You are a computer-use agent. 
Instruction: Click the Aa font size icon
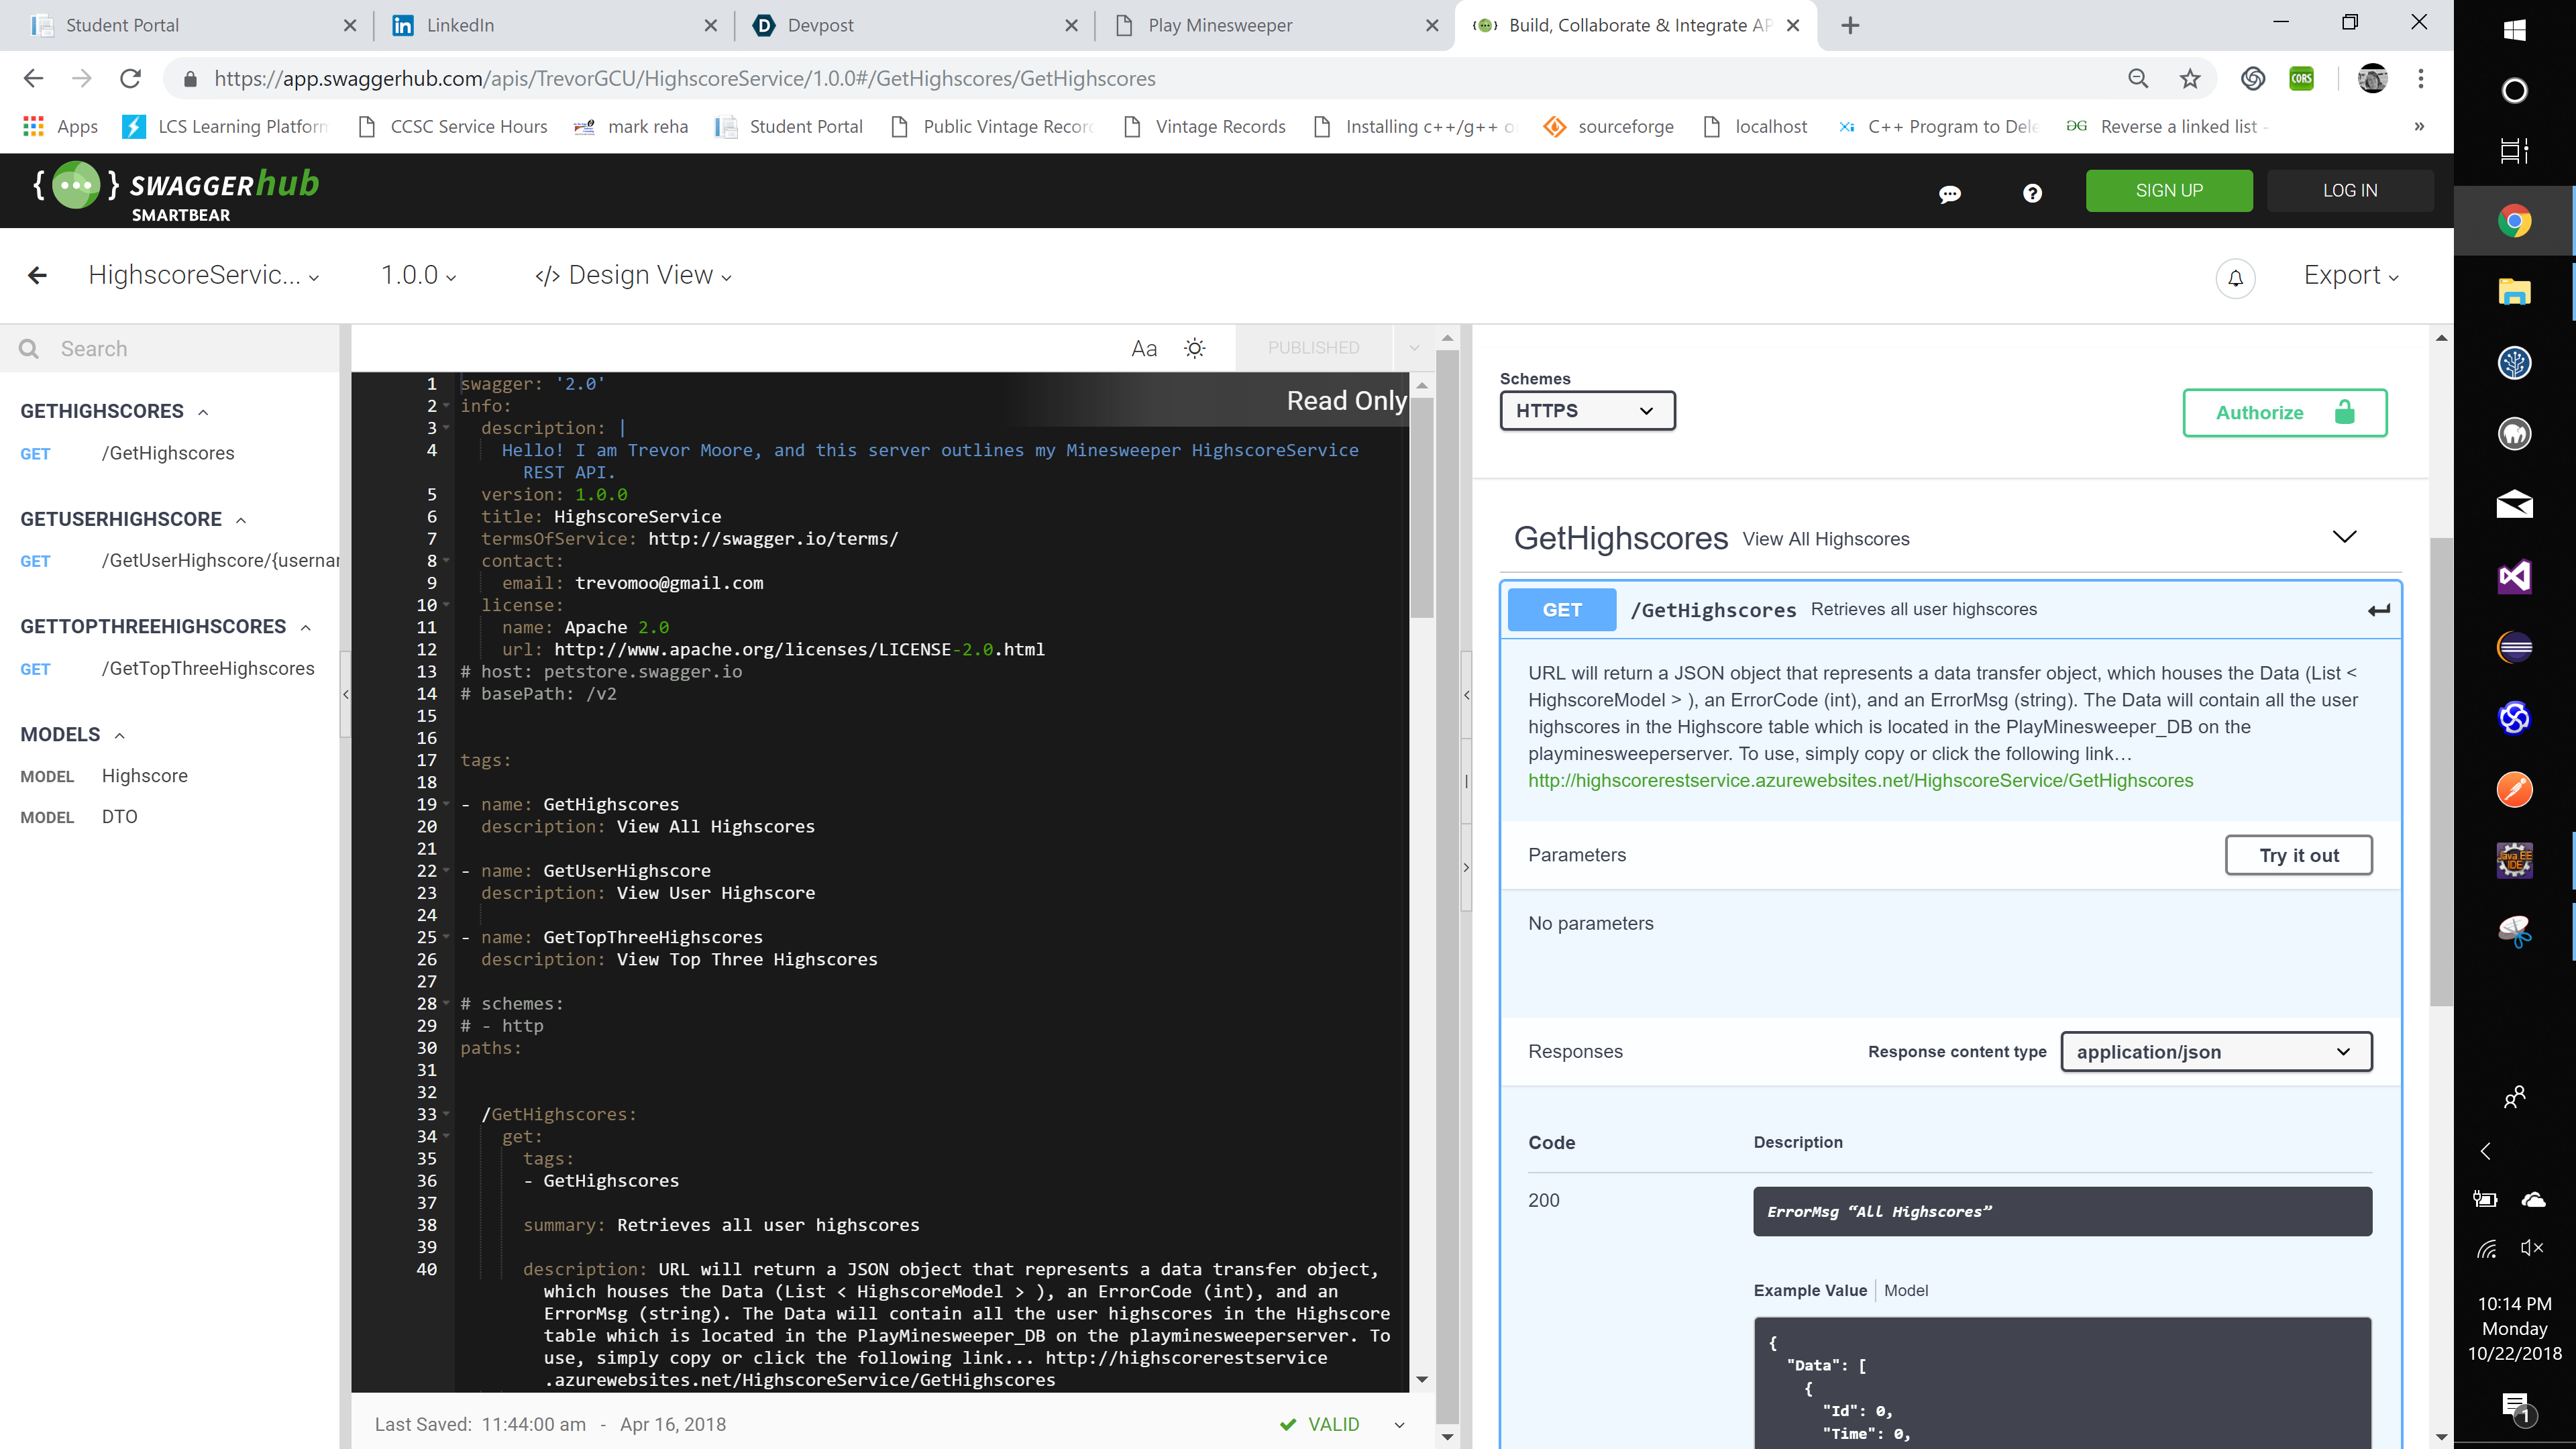(1143, 348)
